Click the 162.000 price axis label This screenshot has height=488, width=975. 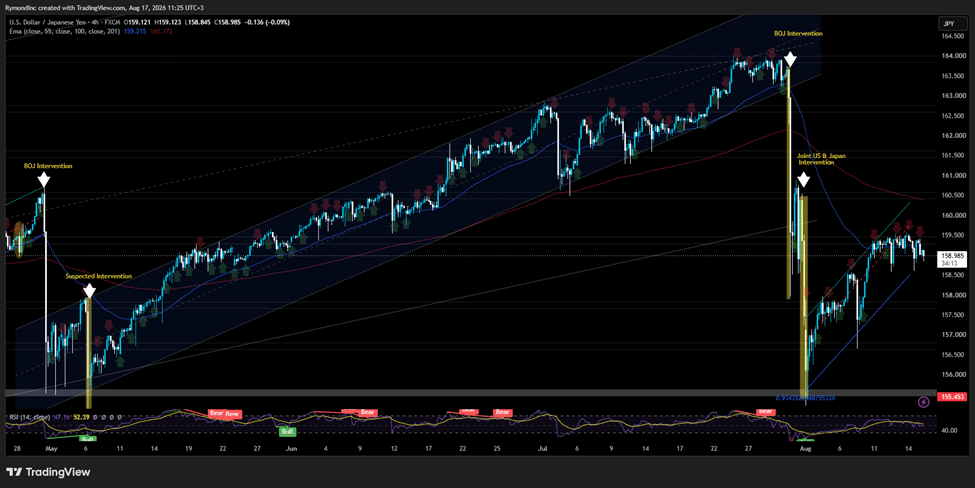click(953, 136)
